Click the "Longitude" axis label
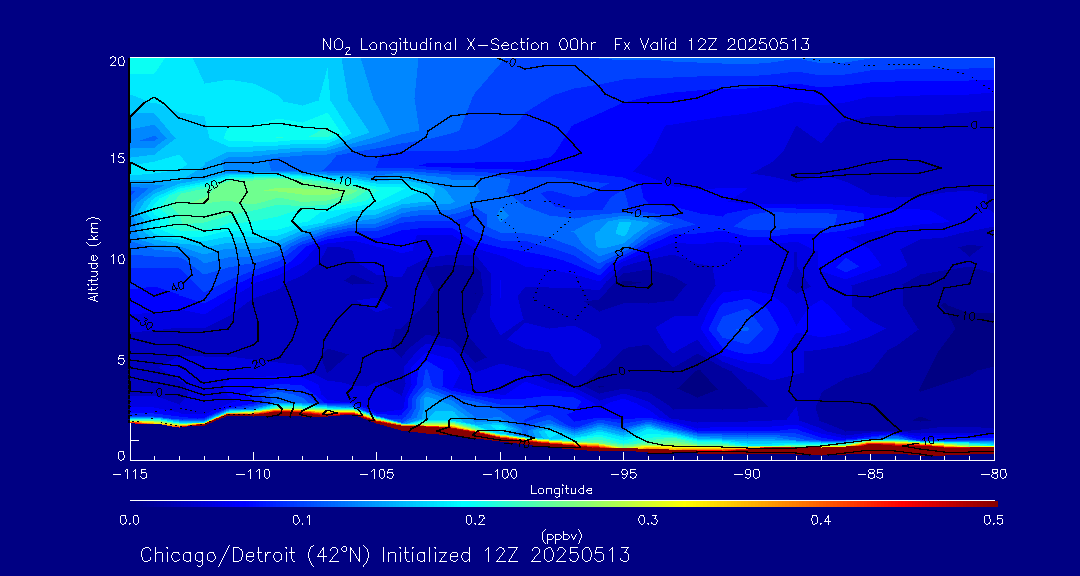Viewport: 1080px width, 576px height. pyautogui.click(x=561, y=491)
